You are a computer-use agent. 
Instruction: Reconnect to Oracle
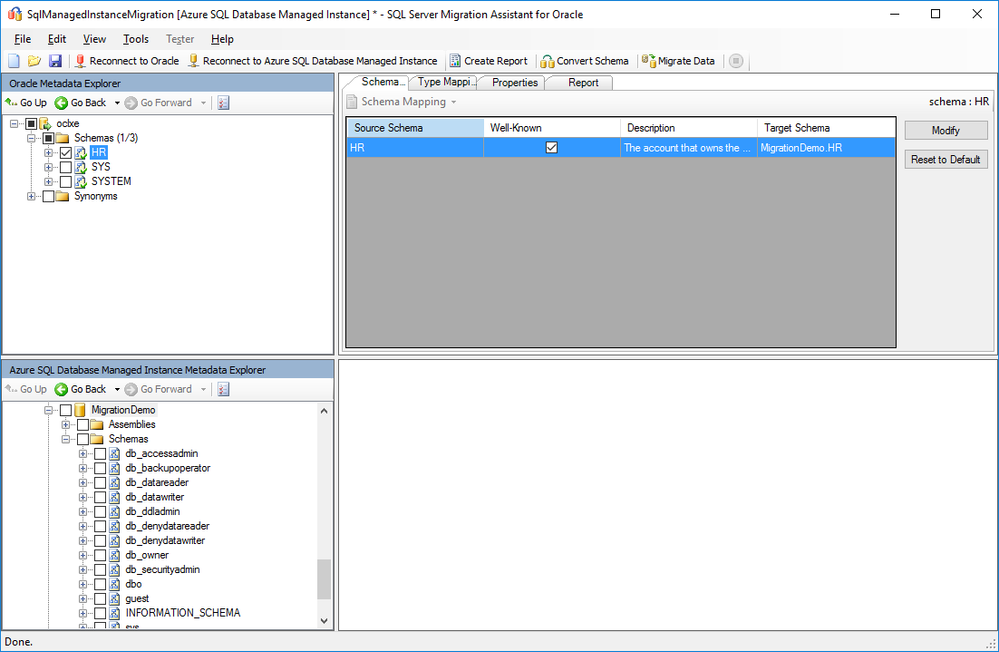coord(127,61)
